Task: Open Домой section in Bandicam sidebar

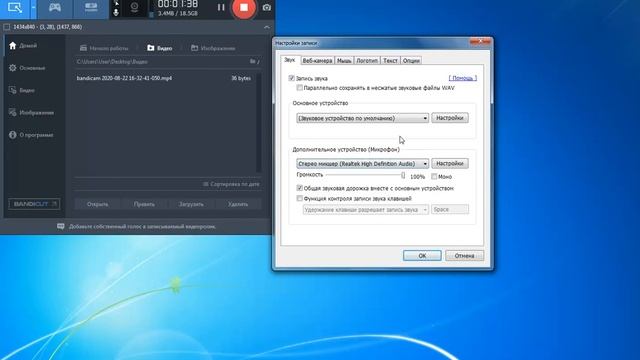Action: (23, 46)
